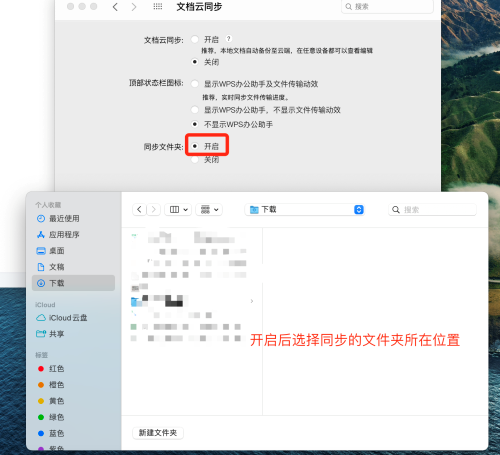Image resolution: width=500 pixels, height=455 pixels.
Task: Click the file dialog 搜索 field
Action: 432,210
